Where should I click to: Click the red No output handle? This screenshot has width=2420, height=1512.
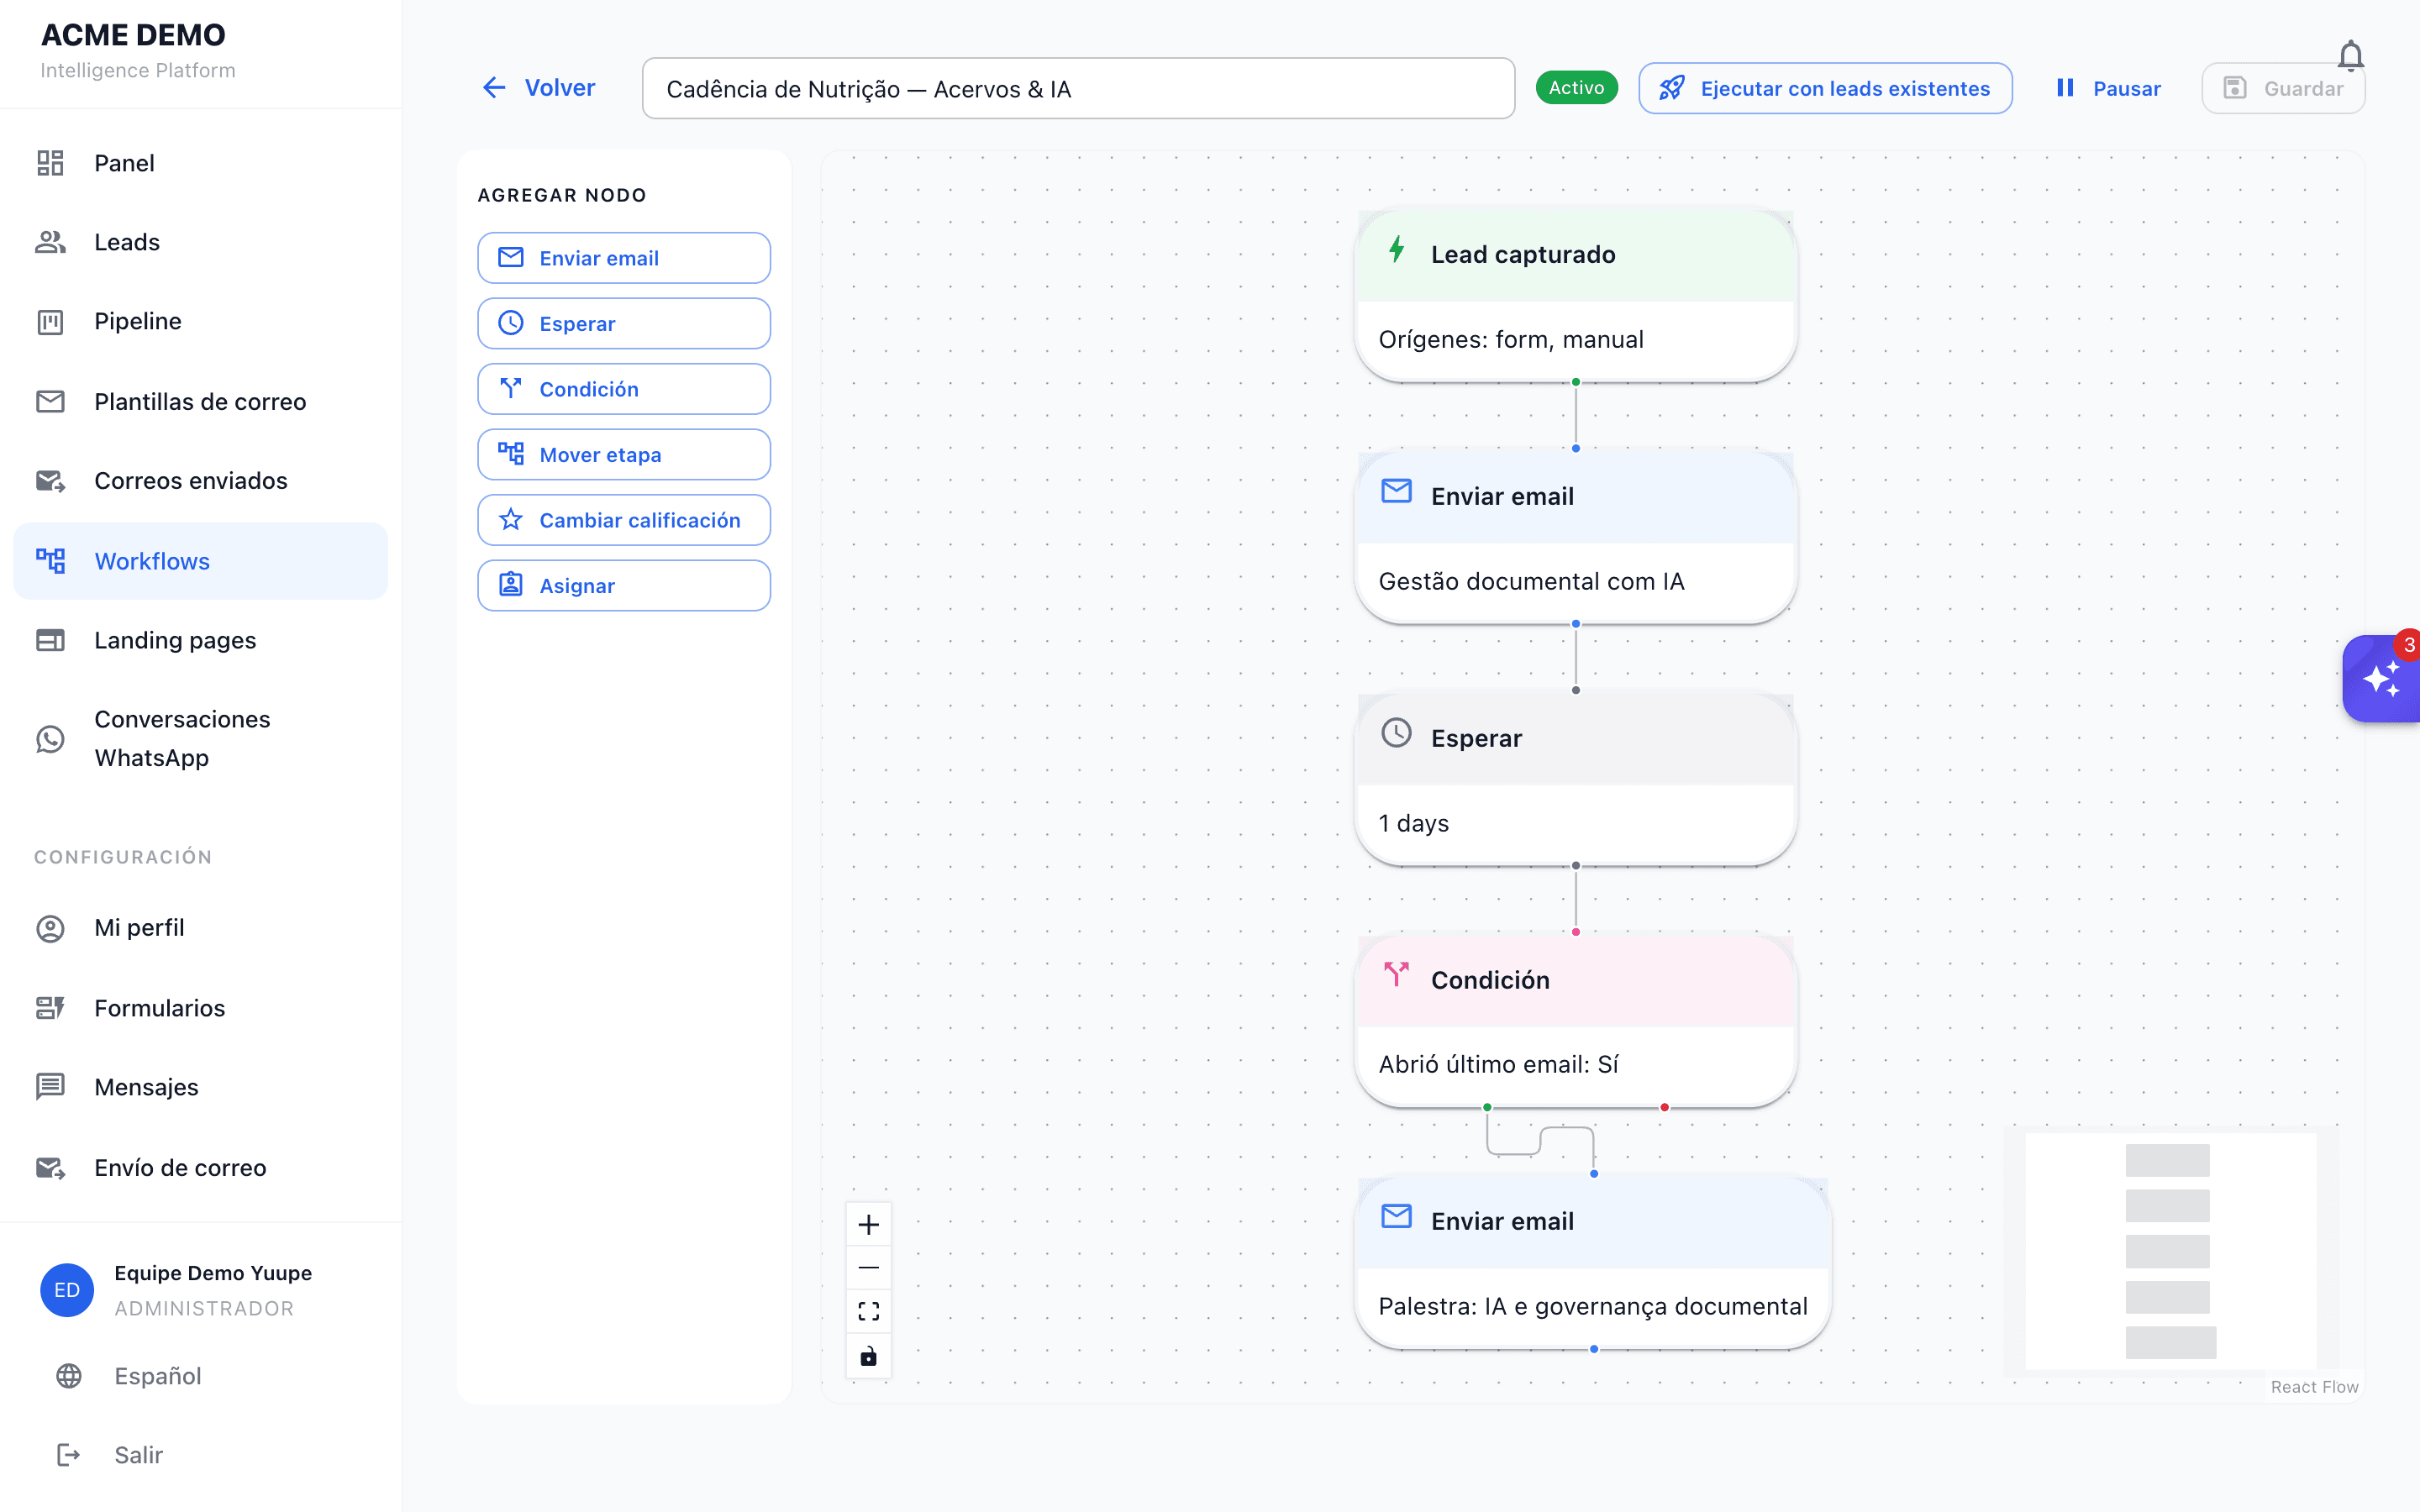(x=1664, y=1107)
